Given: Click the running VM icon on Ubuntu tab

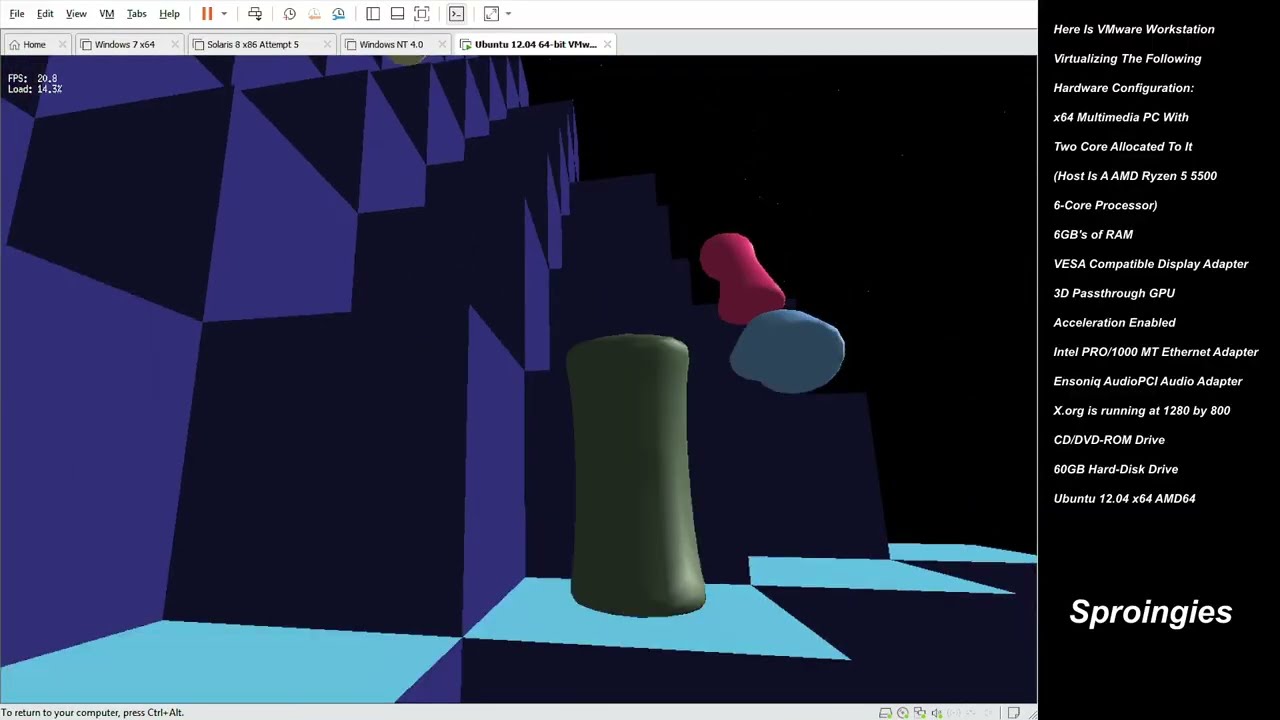Looking at the screenshot, I should tap(466, 44).
